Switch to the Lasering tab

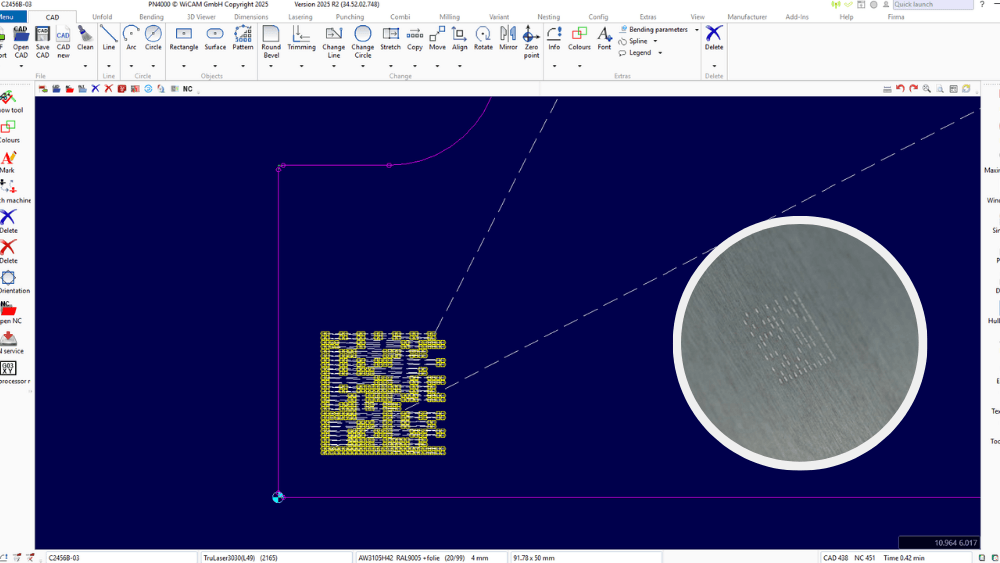tap(300, 17)
